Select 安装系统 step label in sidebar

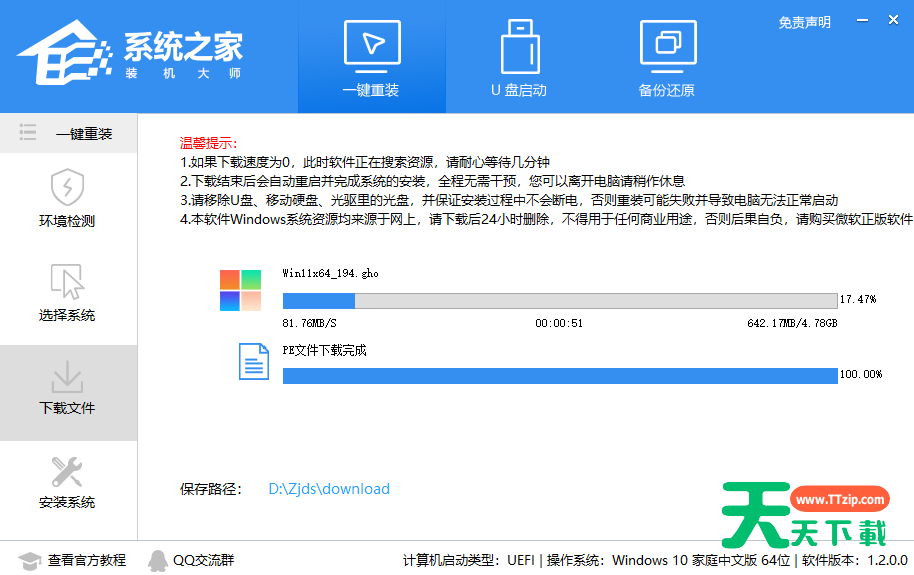point(67,503)
